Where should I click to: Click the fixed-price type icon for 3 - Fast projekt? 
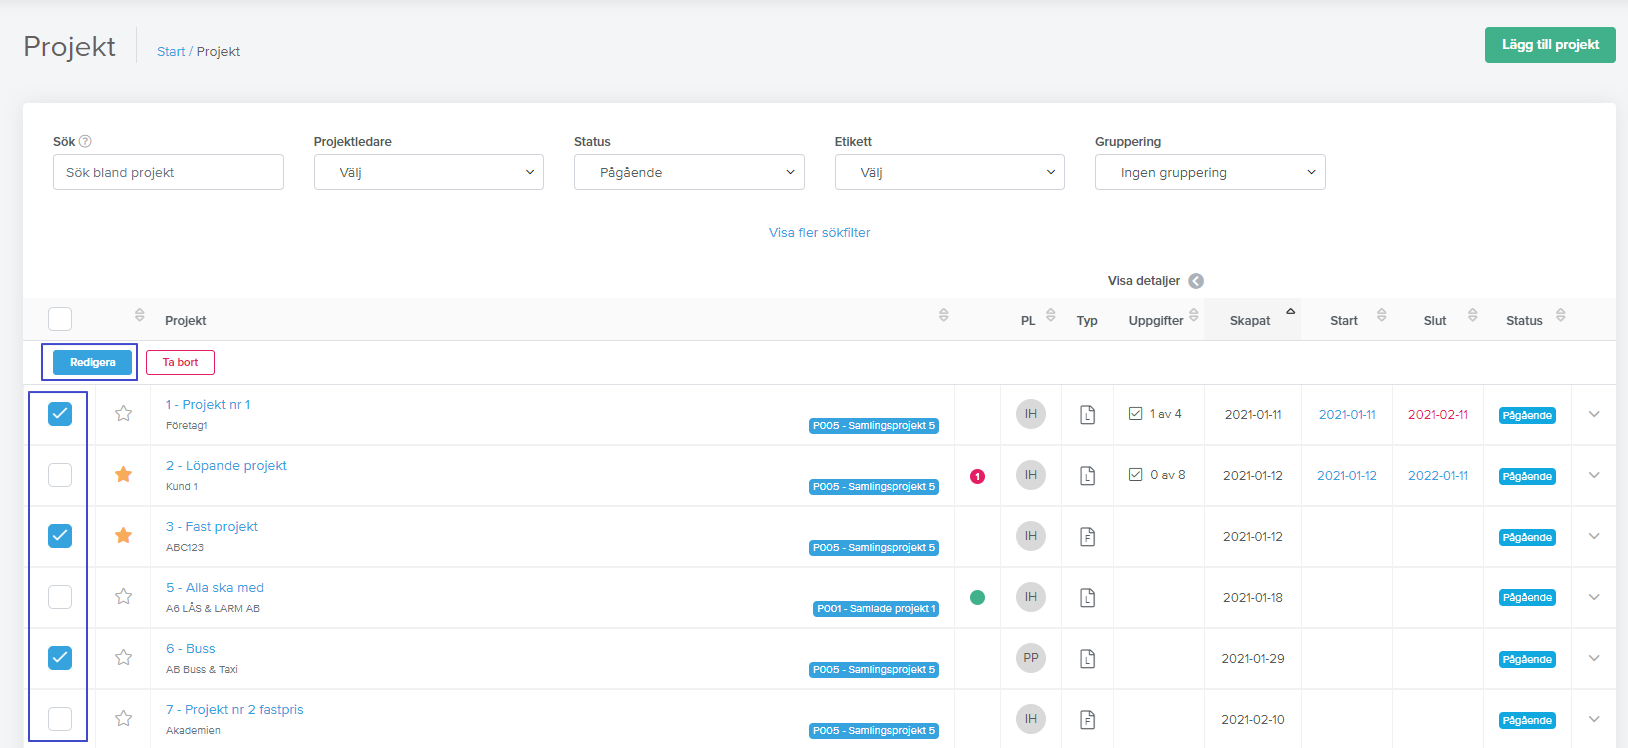(x=1087, y=536)
